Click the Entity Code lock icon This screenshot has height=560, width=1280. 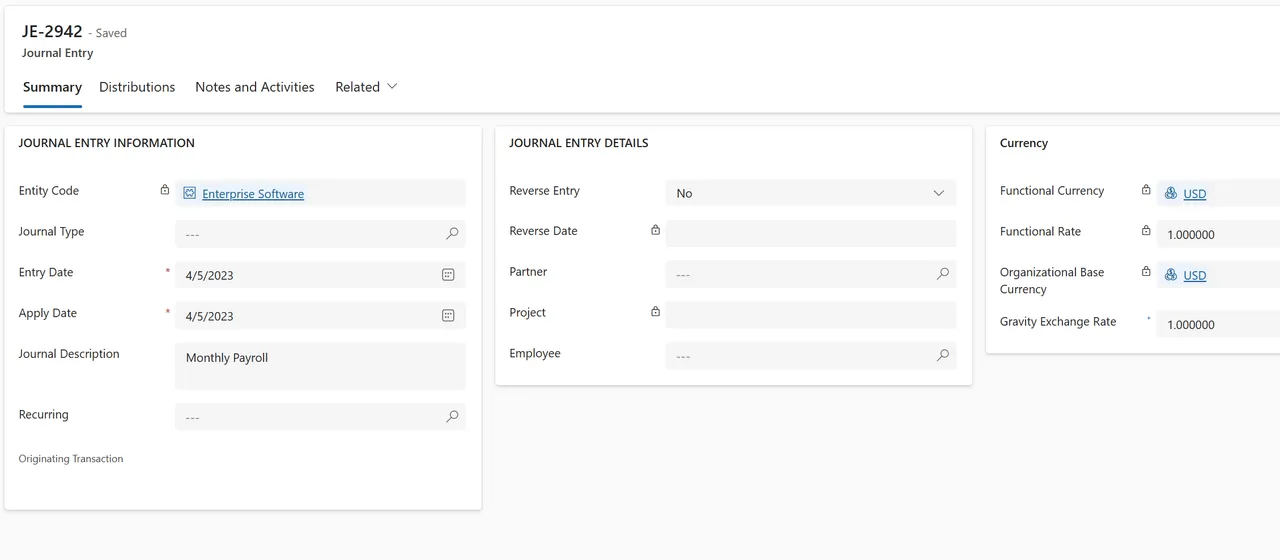pyautogui.click(x=165, y=190)
